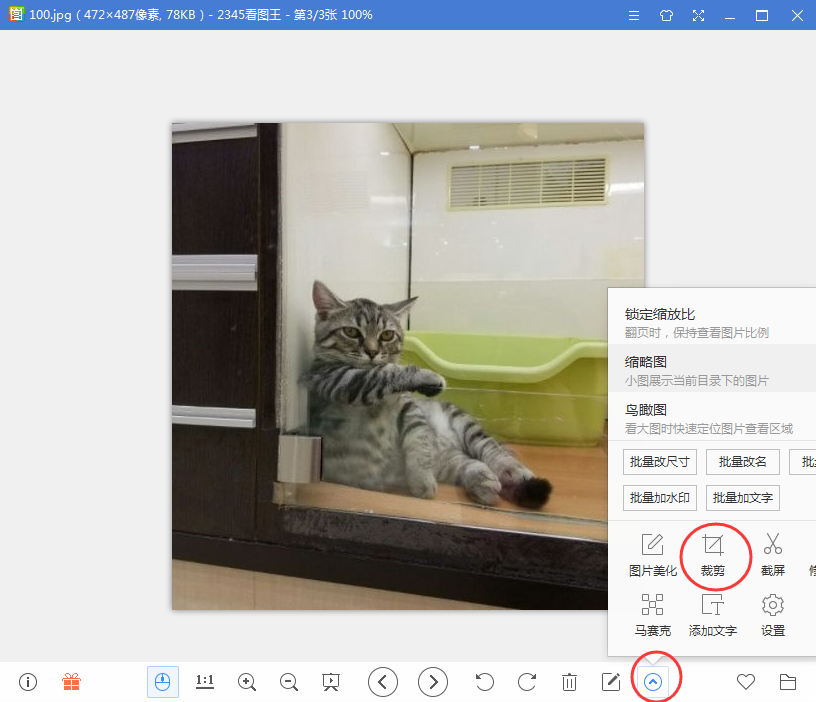Screen dimensions: 816x702
Task: Zoom in on the image
Action: pyautogui.click(x=247, y=682)
